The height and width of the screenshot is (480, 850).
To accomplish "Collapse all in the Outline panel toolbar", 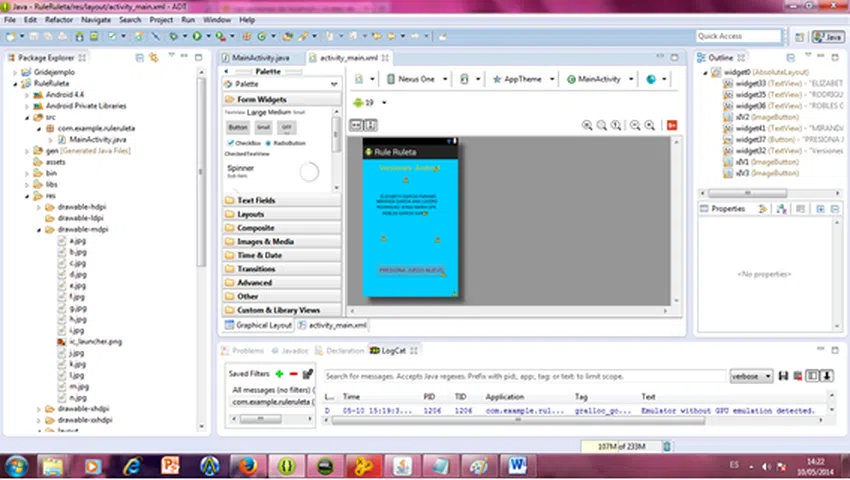I will tap(790, 57).
